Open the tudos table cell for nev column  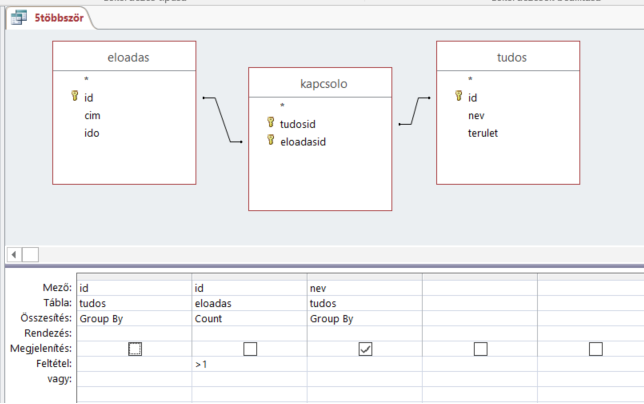tap(364, 303)
